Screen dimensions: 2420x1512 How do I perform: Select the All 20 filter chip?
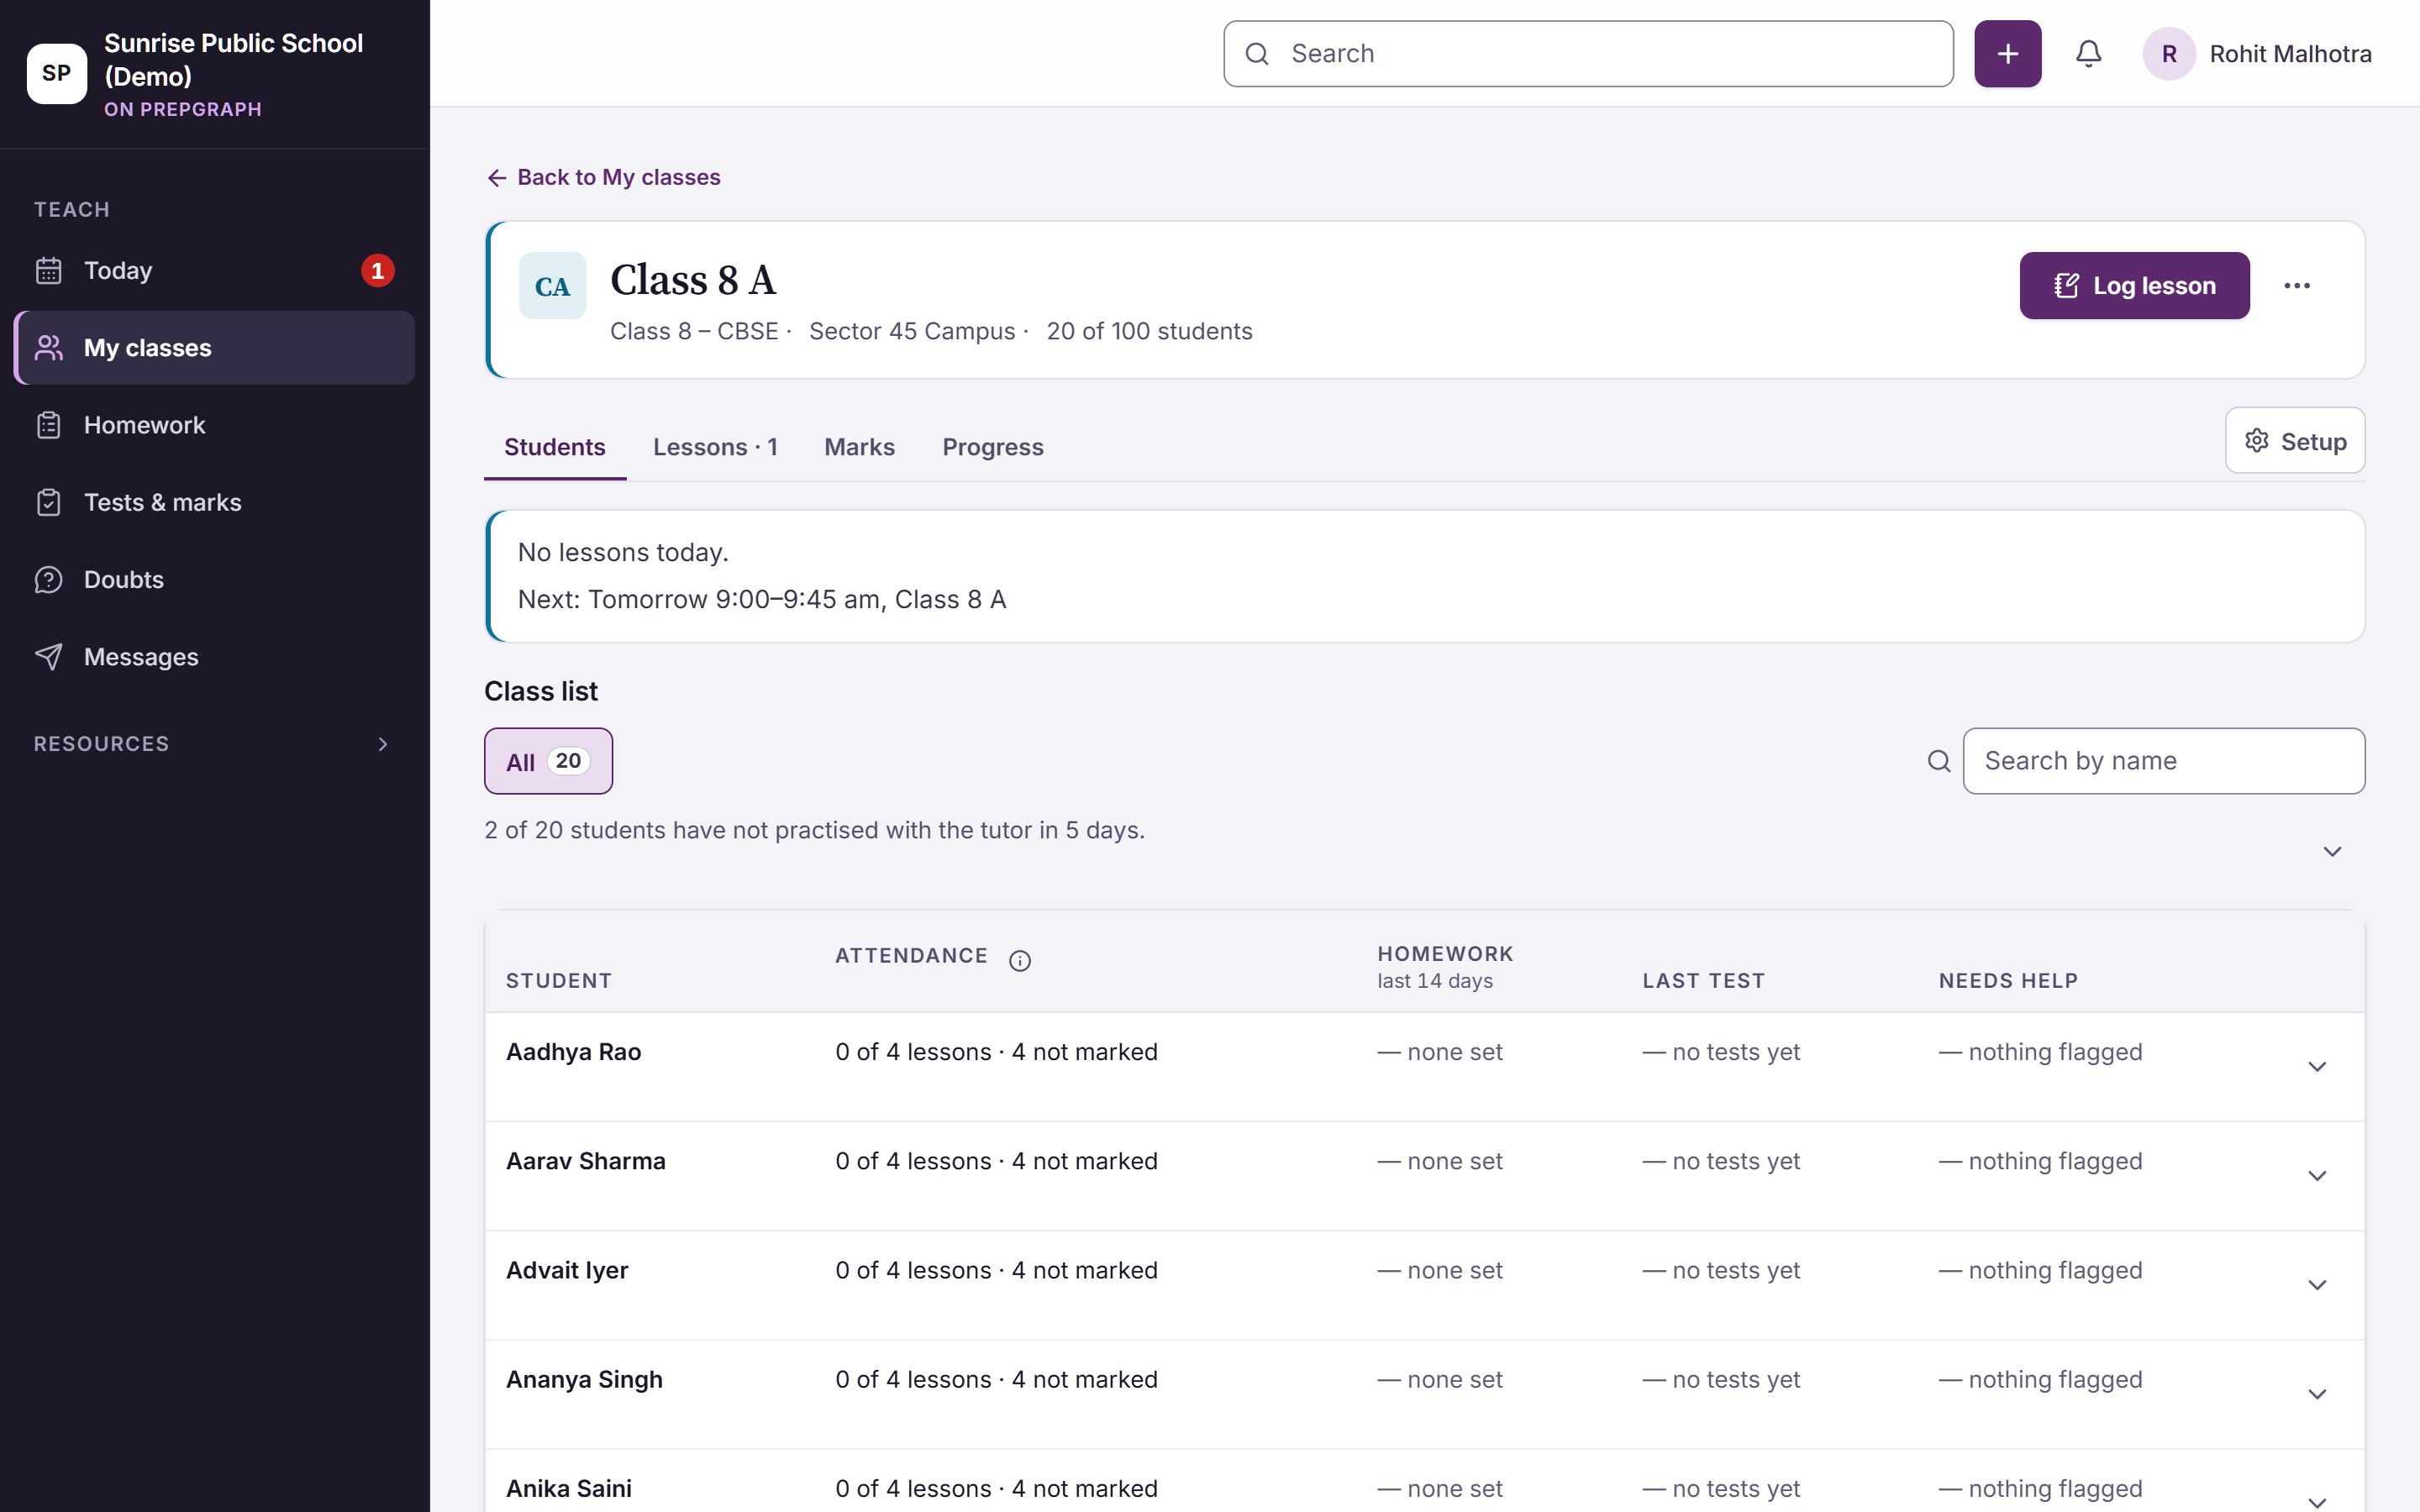point(548,761)
